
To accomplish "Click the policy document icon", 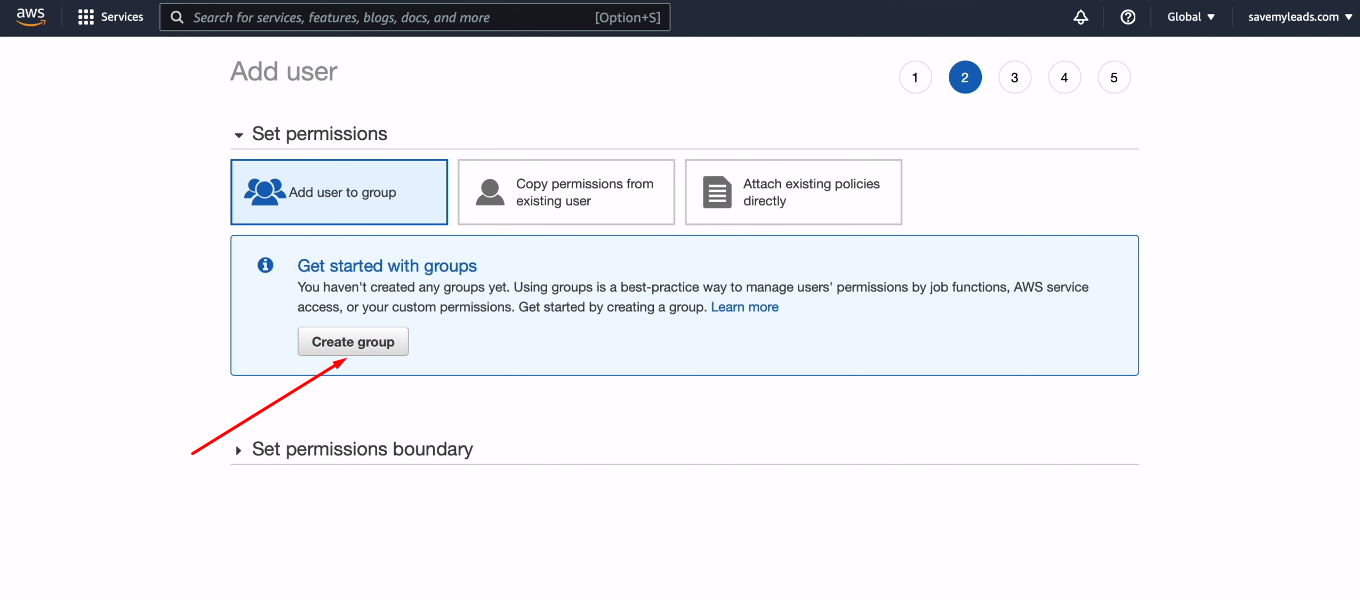I will coord(717,192).
